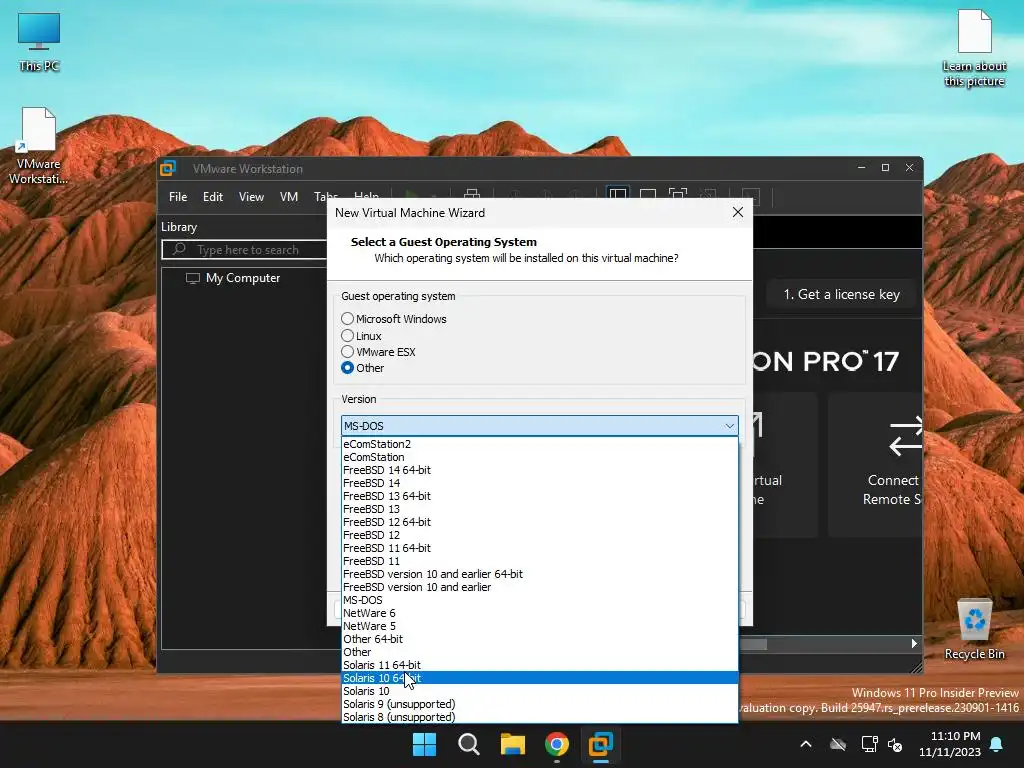
Task: Pick the highlighted Solaris 10 64-bit
Action: click(539, 678)
